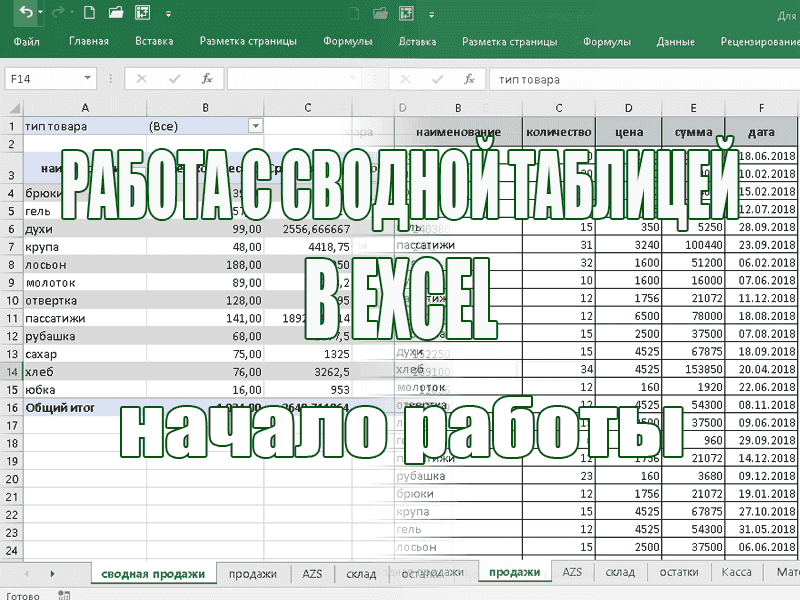The image size is (800, 600).
Task: Click the sheet tab scroll right arrow
Action: [52, 573]
